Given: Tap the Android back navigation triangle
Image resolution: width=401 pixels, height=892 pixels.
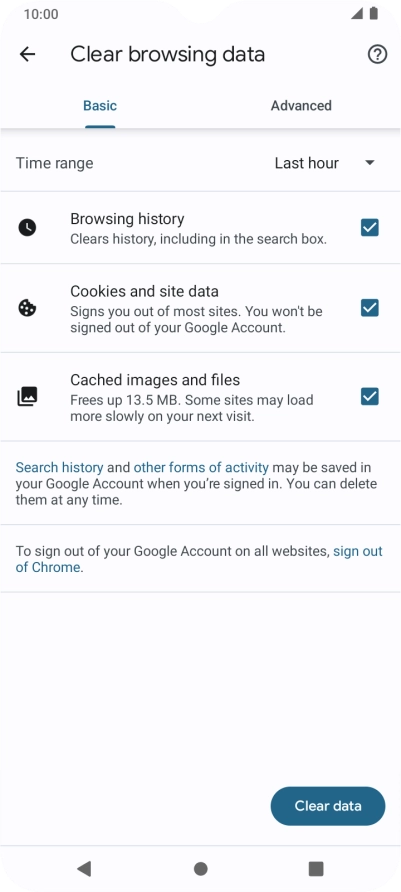Looking at the screenshot, I should tap(84, 868).
